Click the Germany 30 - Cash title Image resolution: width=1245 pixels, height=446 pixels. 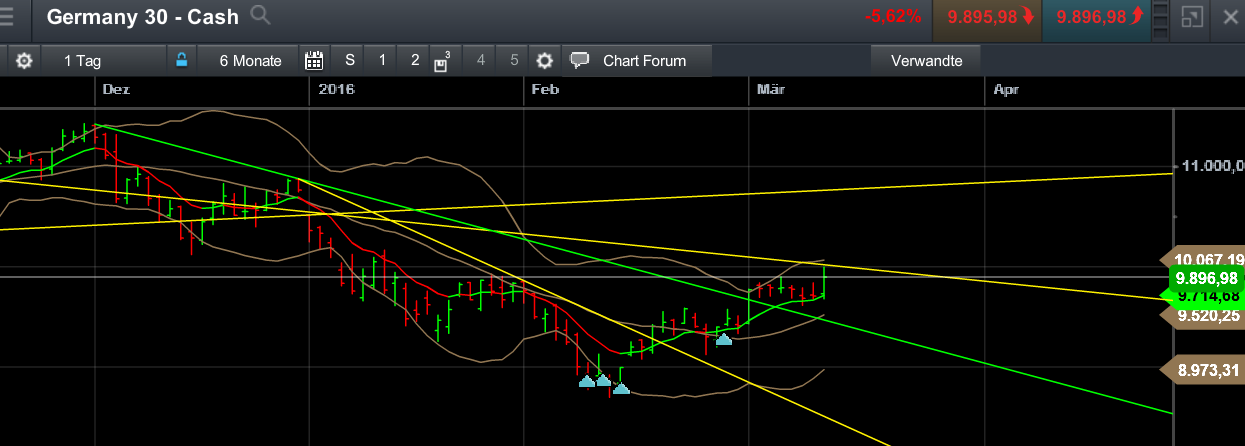(x=143, y=17)
